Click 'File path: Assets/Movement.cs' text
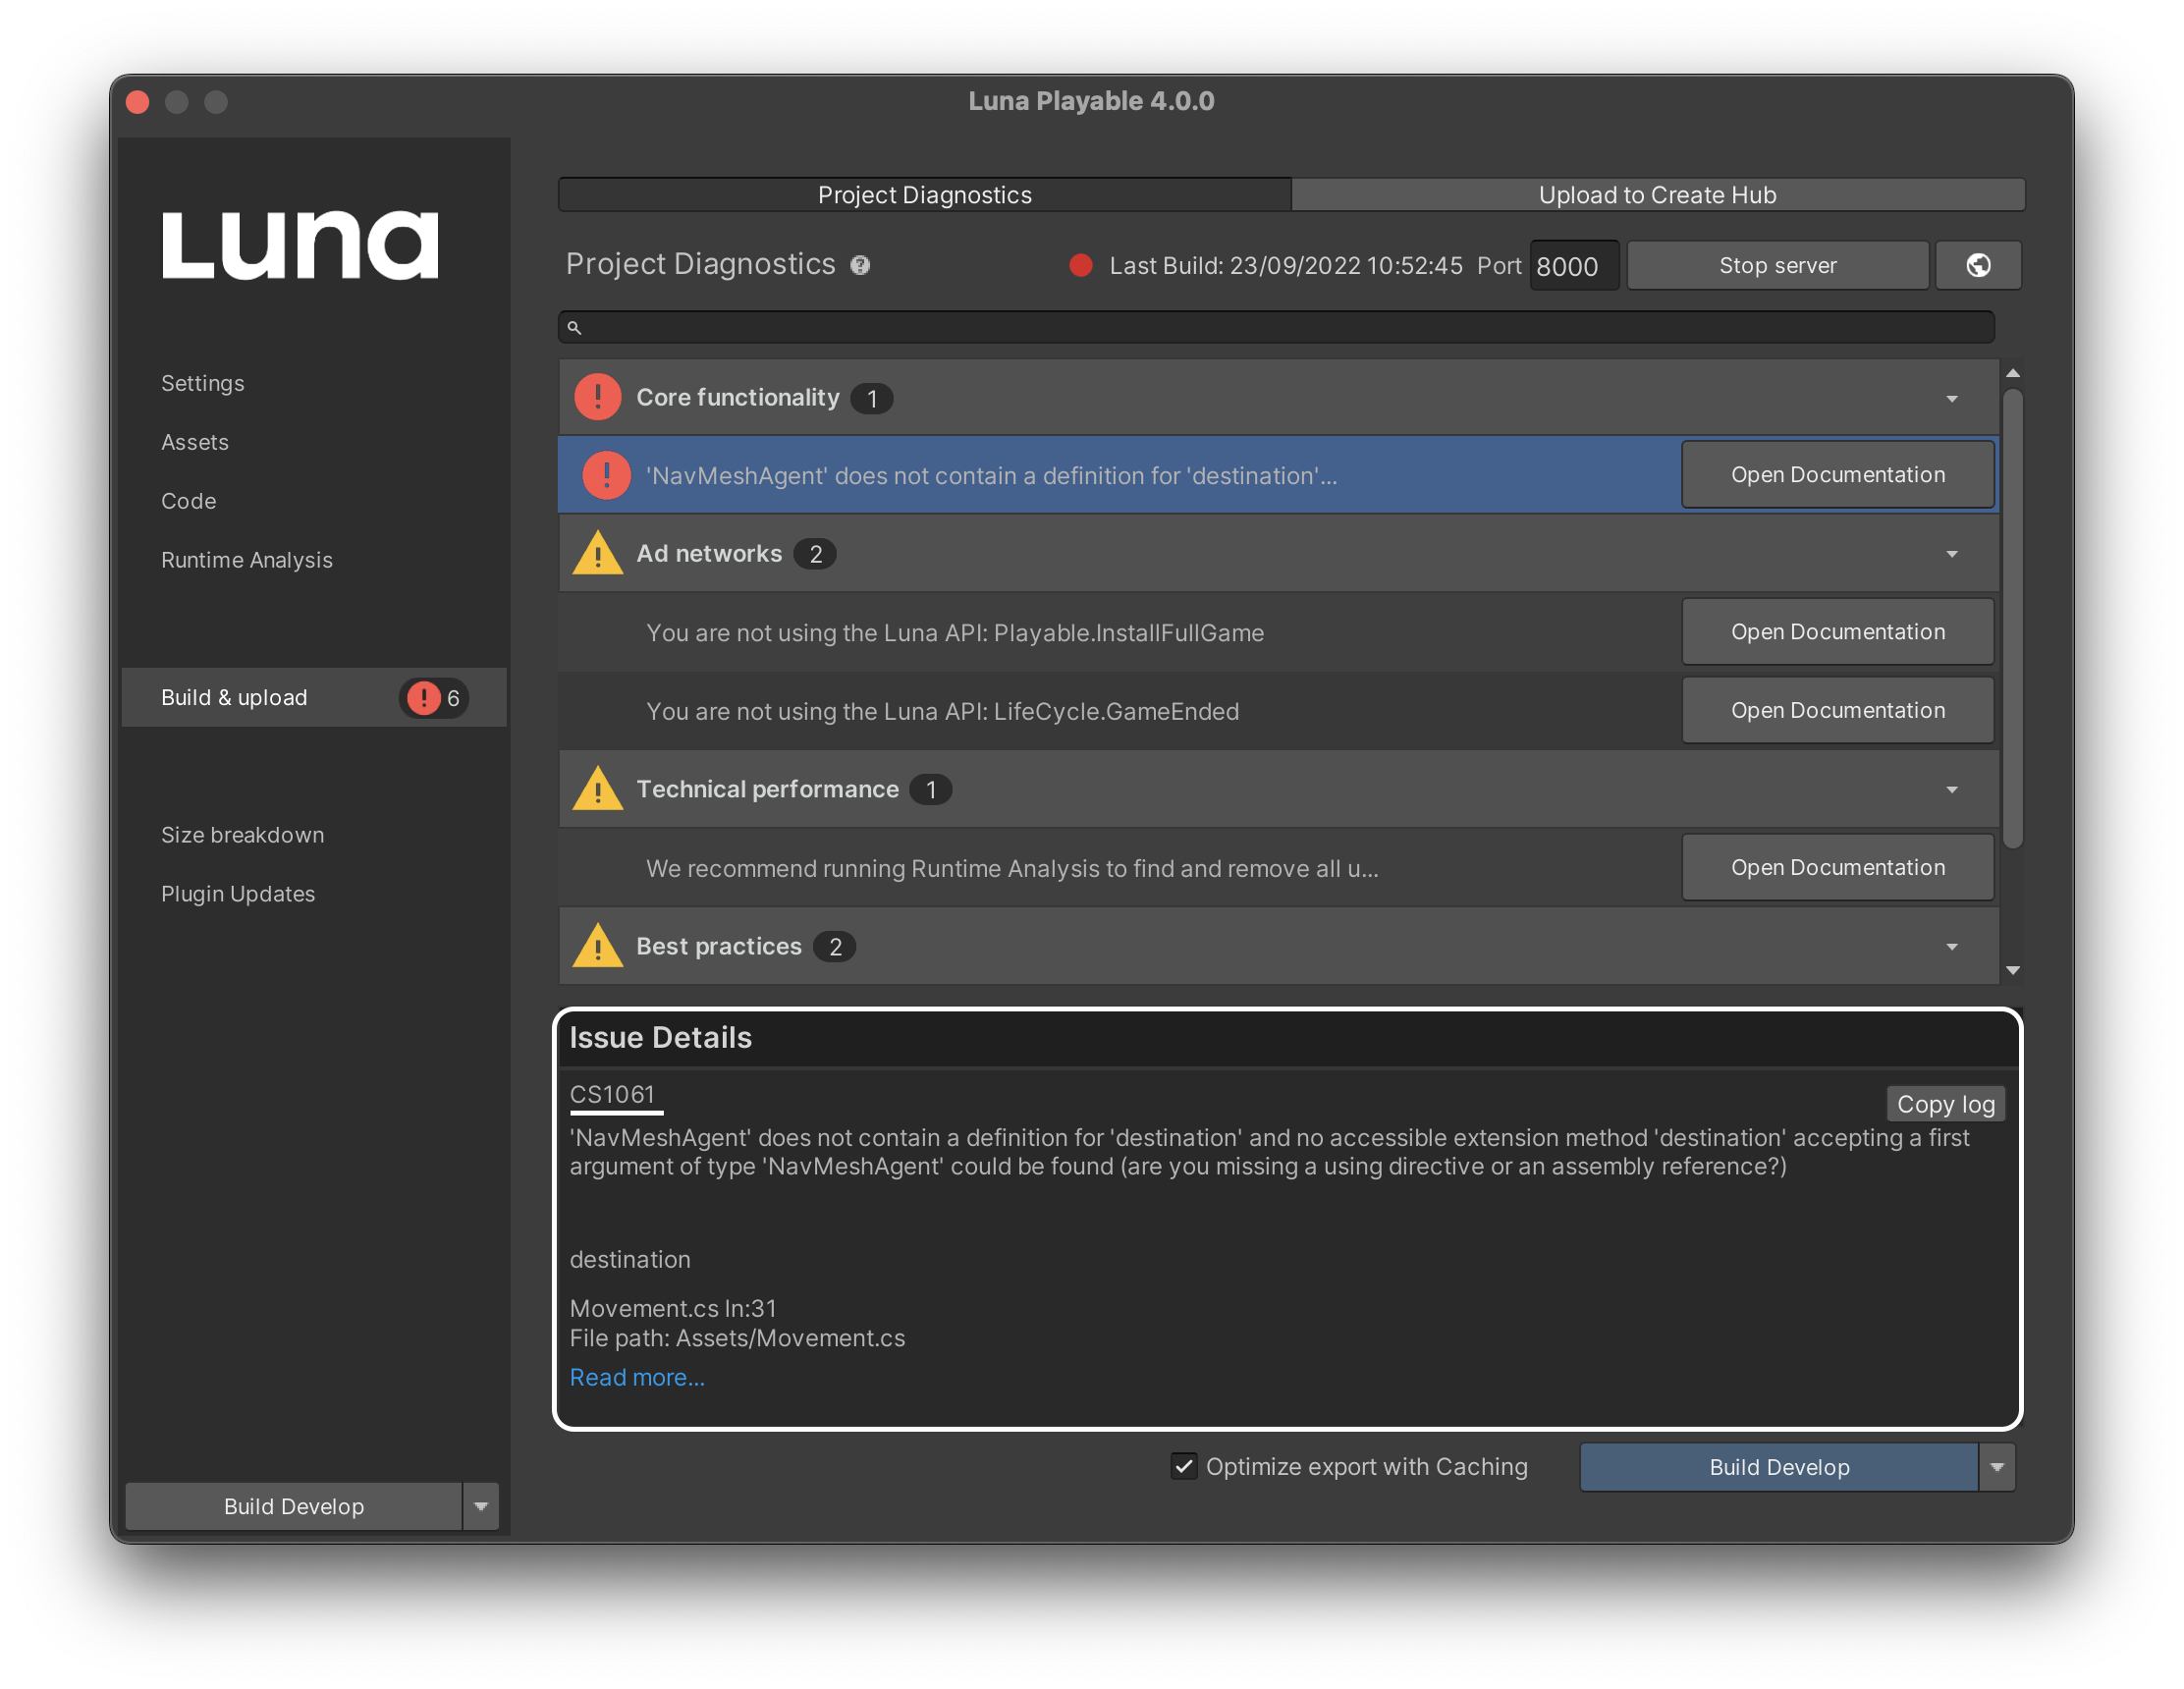Screen dimensions: 2184x1689 (737, 1338)
